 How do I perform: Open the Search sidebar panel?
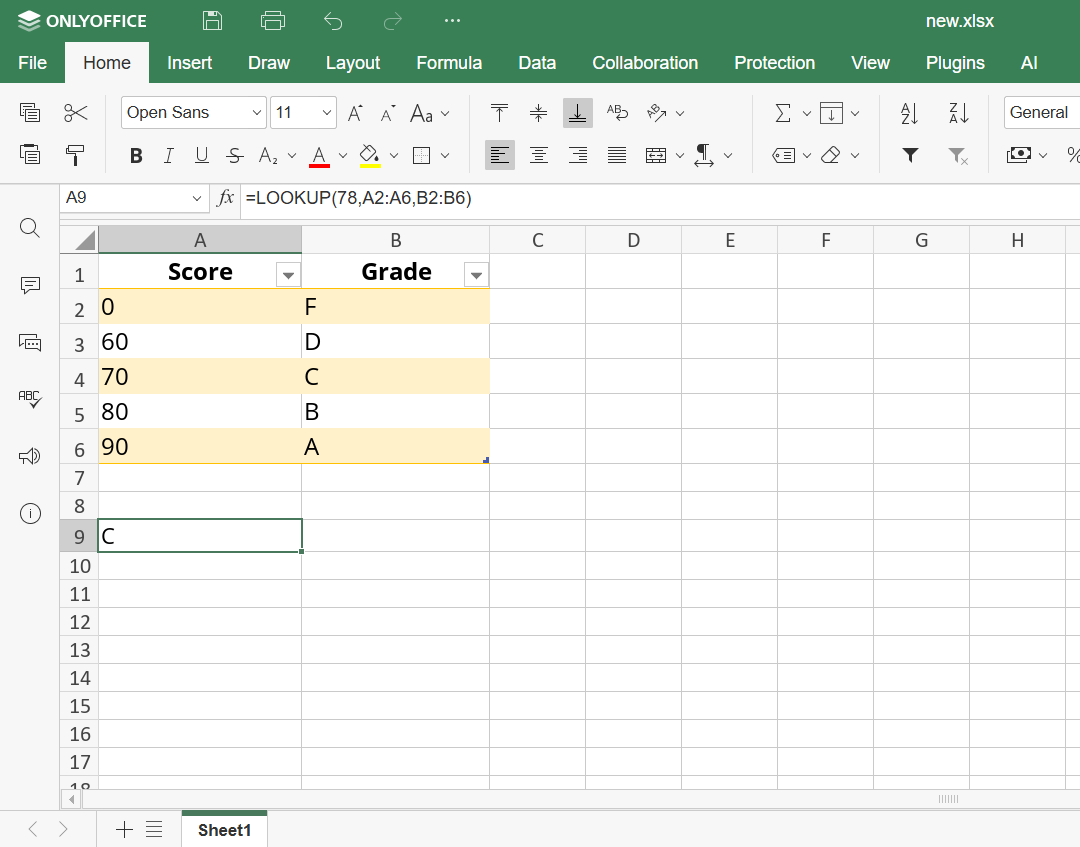pos(30,228)
